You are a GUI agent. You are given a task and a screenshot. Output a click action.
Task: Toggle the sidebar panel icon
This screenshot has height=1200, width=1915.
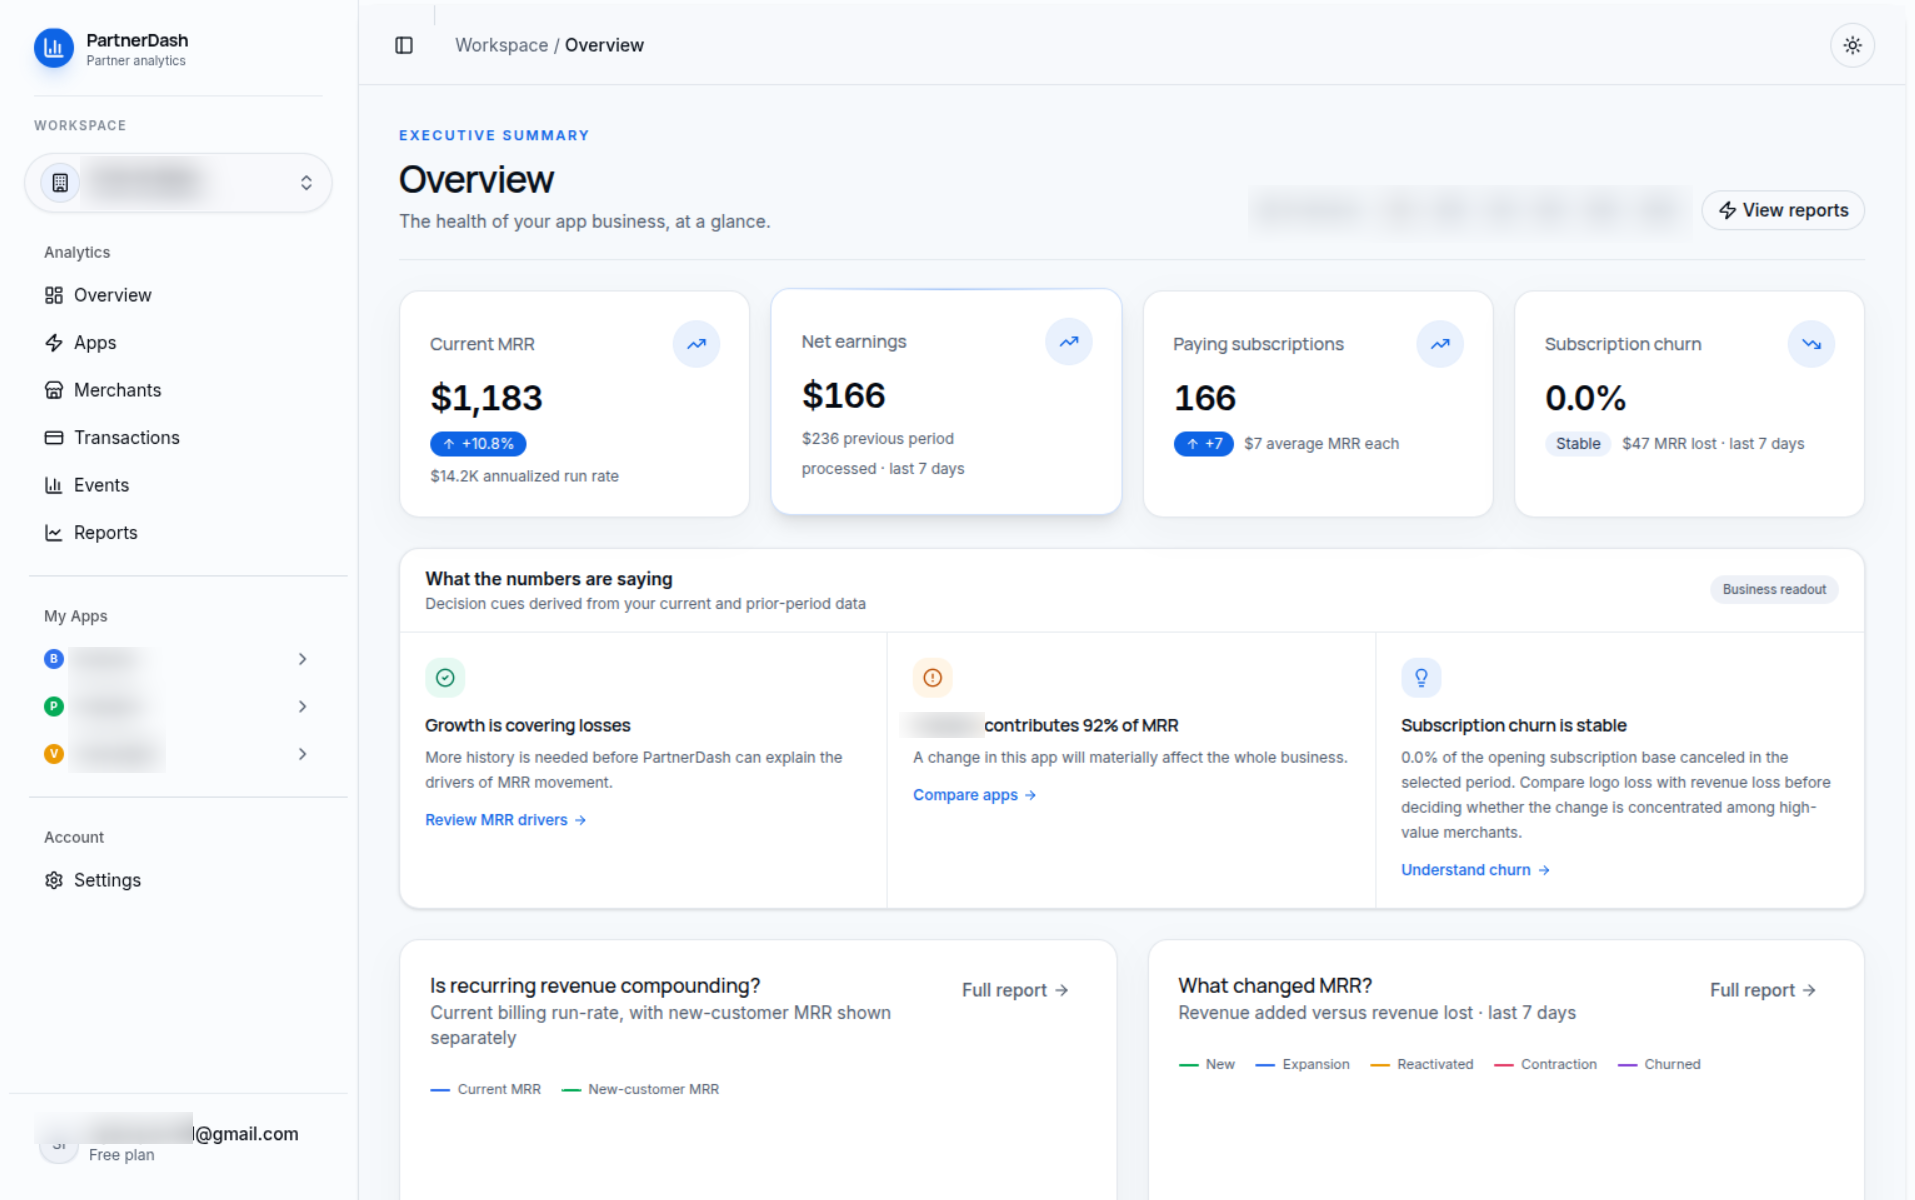click(x=404, y=45)
